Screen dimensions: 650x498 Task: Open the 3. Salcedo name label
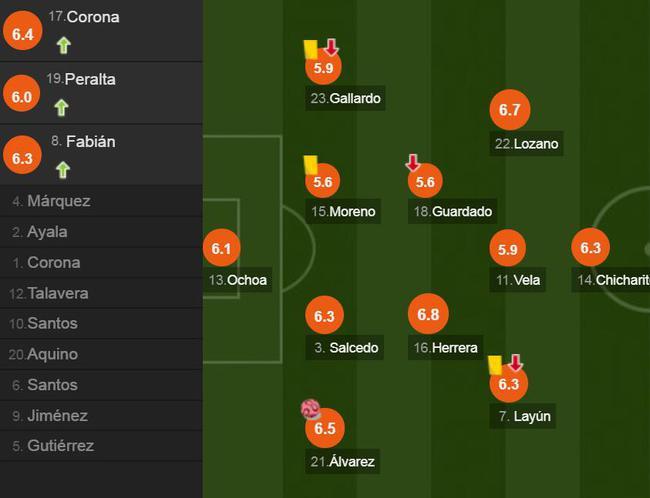point(345,347)
